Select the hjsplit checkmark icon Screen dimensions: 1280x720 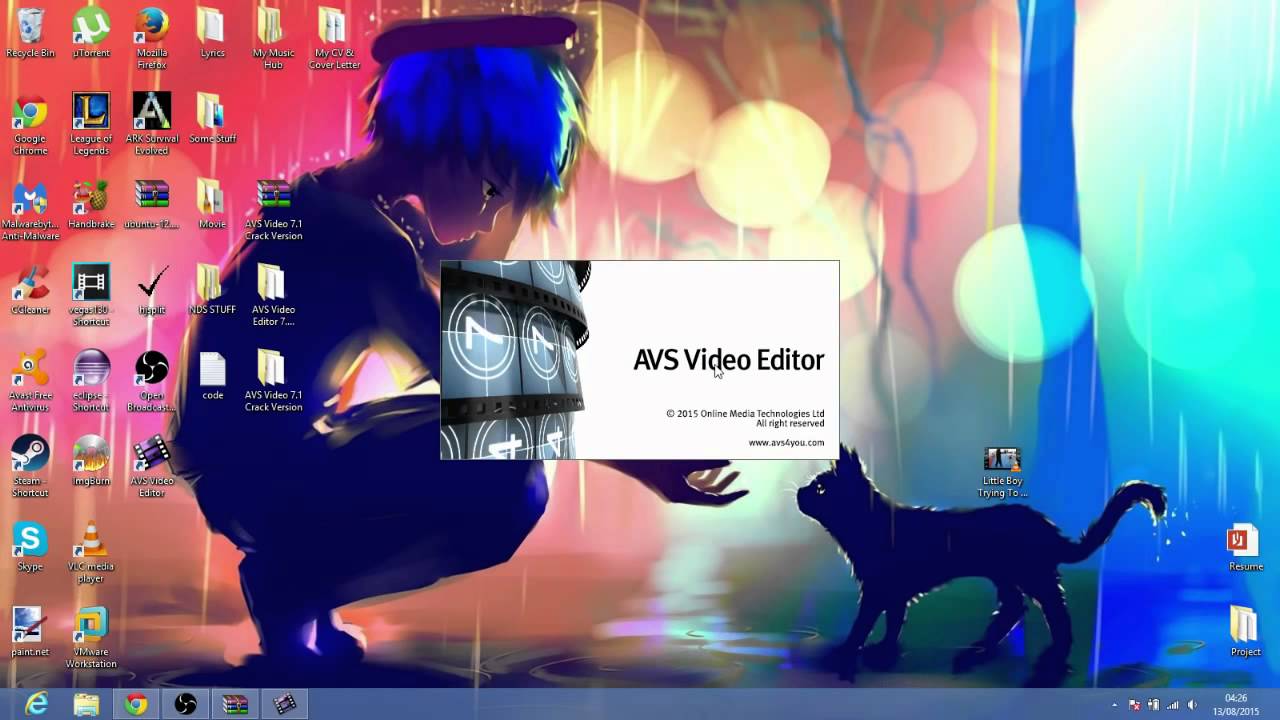pyautogui.click(x=152, y=291)
